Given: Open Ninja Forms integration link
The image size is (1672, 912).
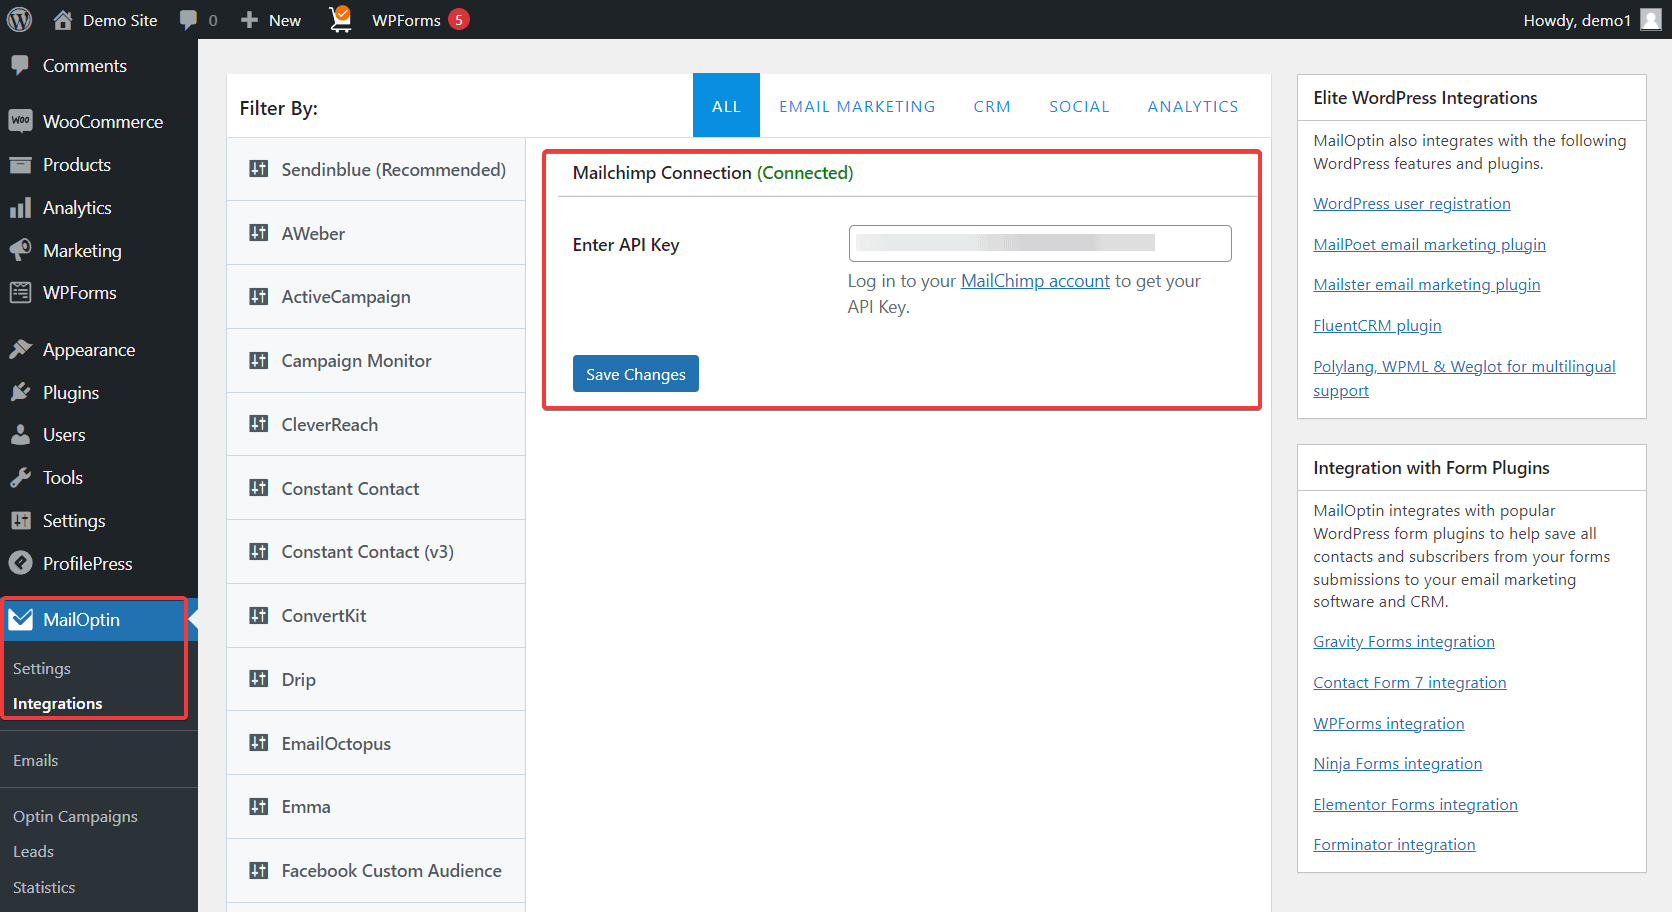Looking at the screenshot, I should click(1398, 764).
